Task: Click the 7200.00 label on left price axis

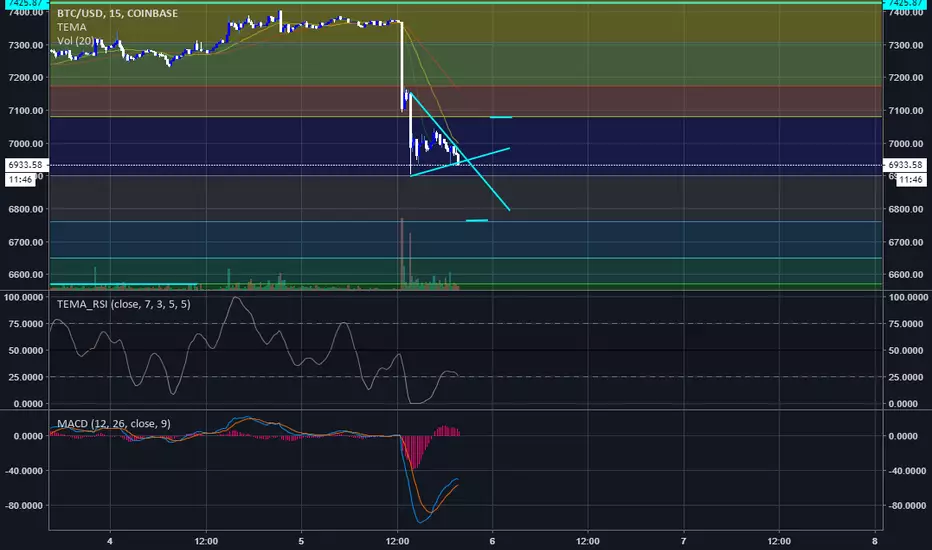Action: (26, 77)
